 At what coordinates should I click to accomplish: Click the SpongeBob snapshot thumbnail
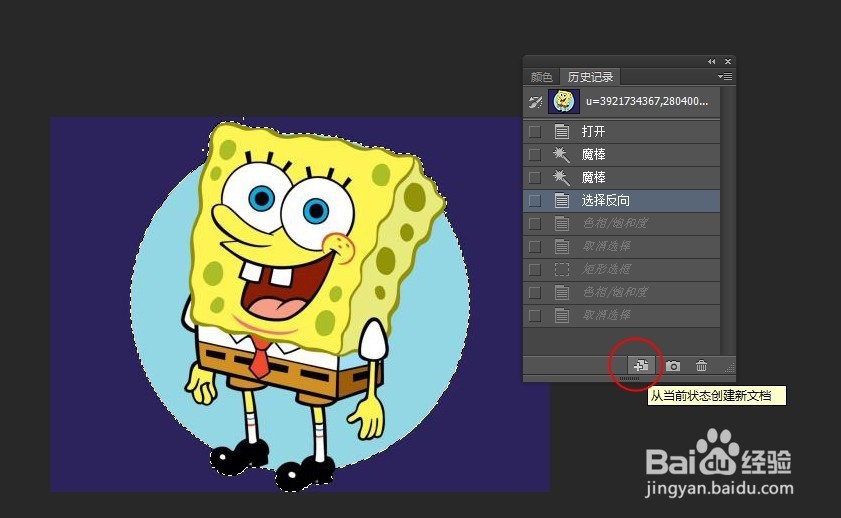[564, 101]
